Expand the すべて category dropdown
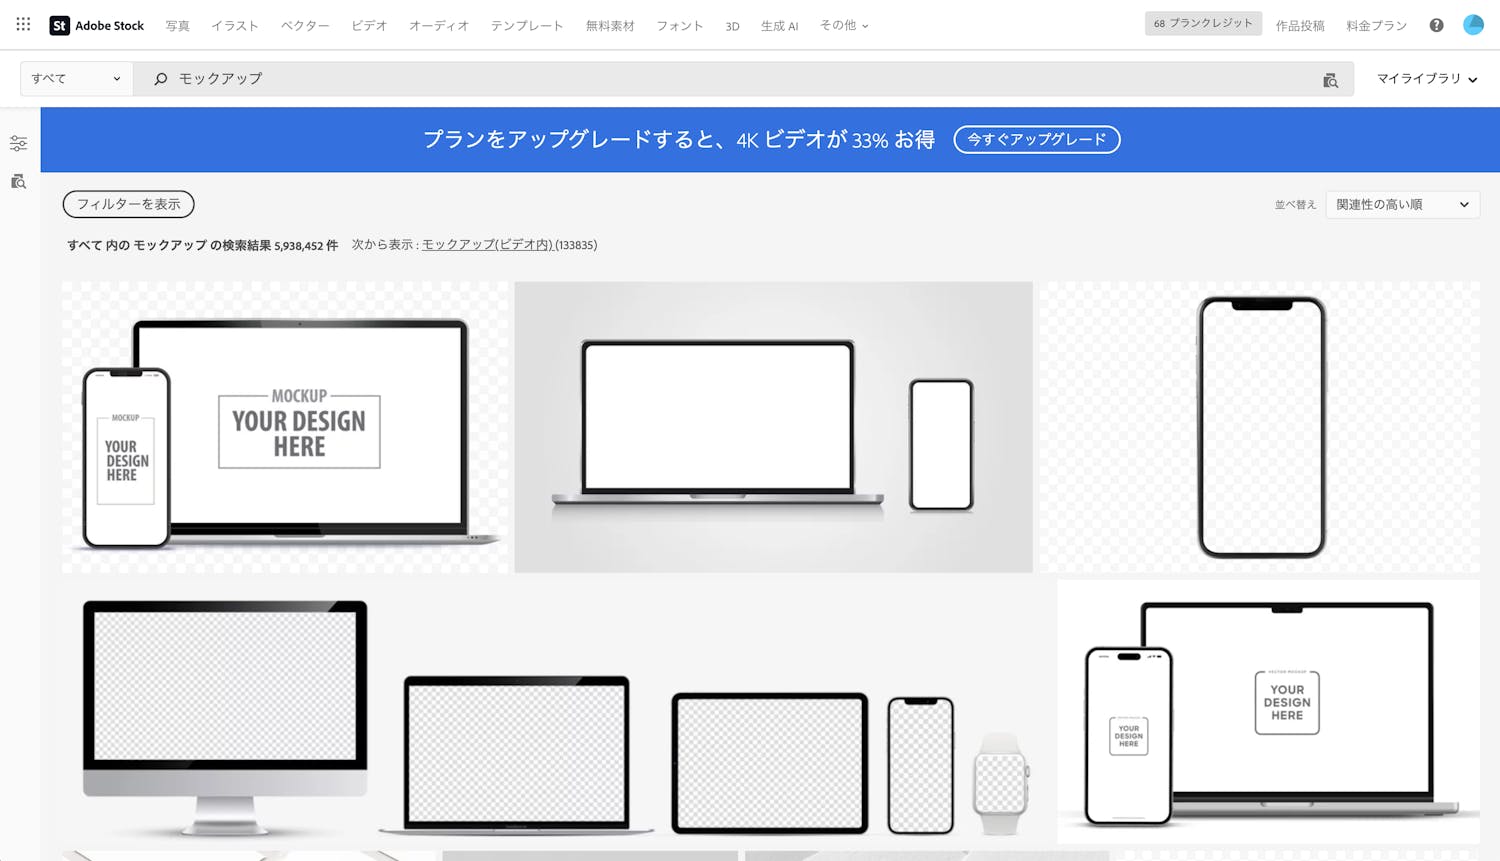1500x861 pixels. 76,79
